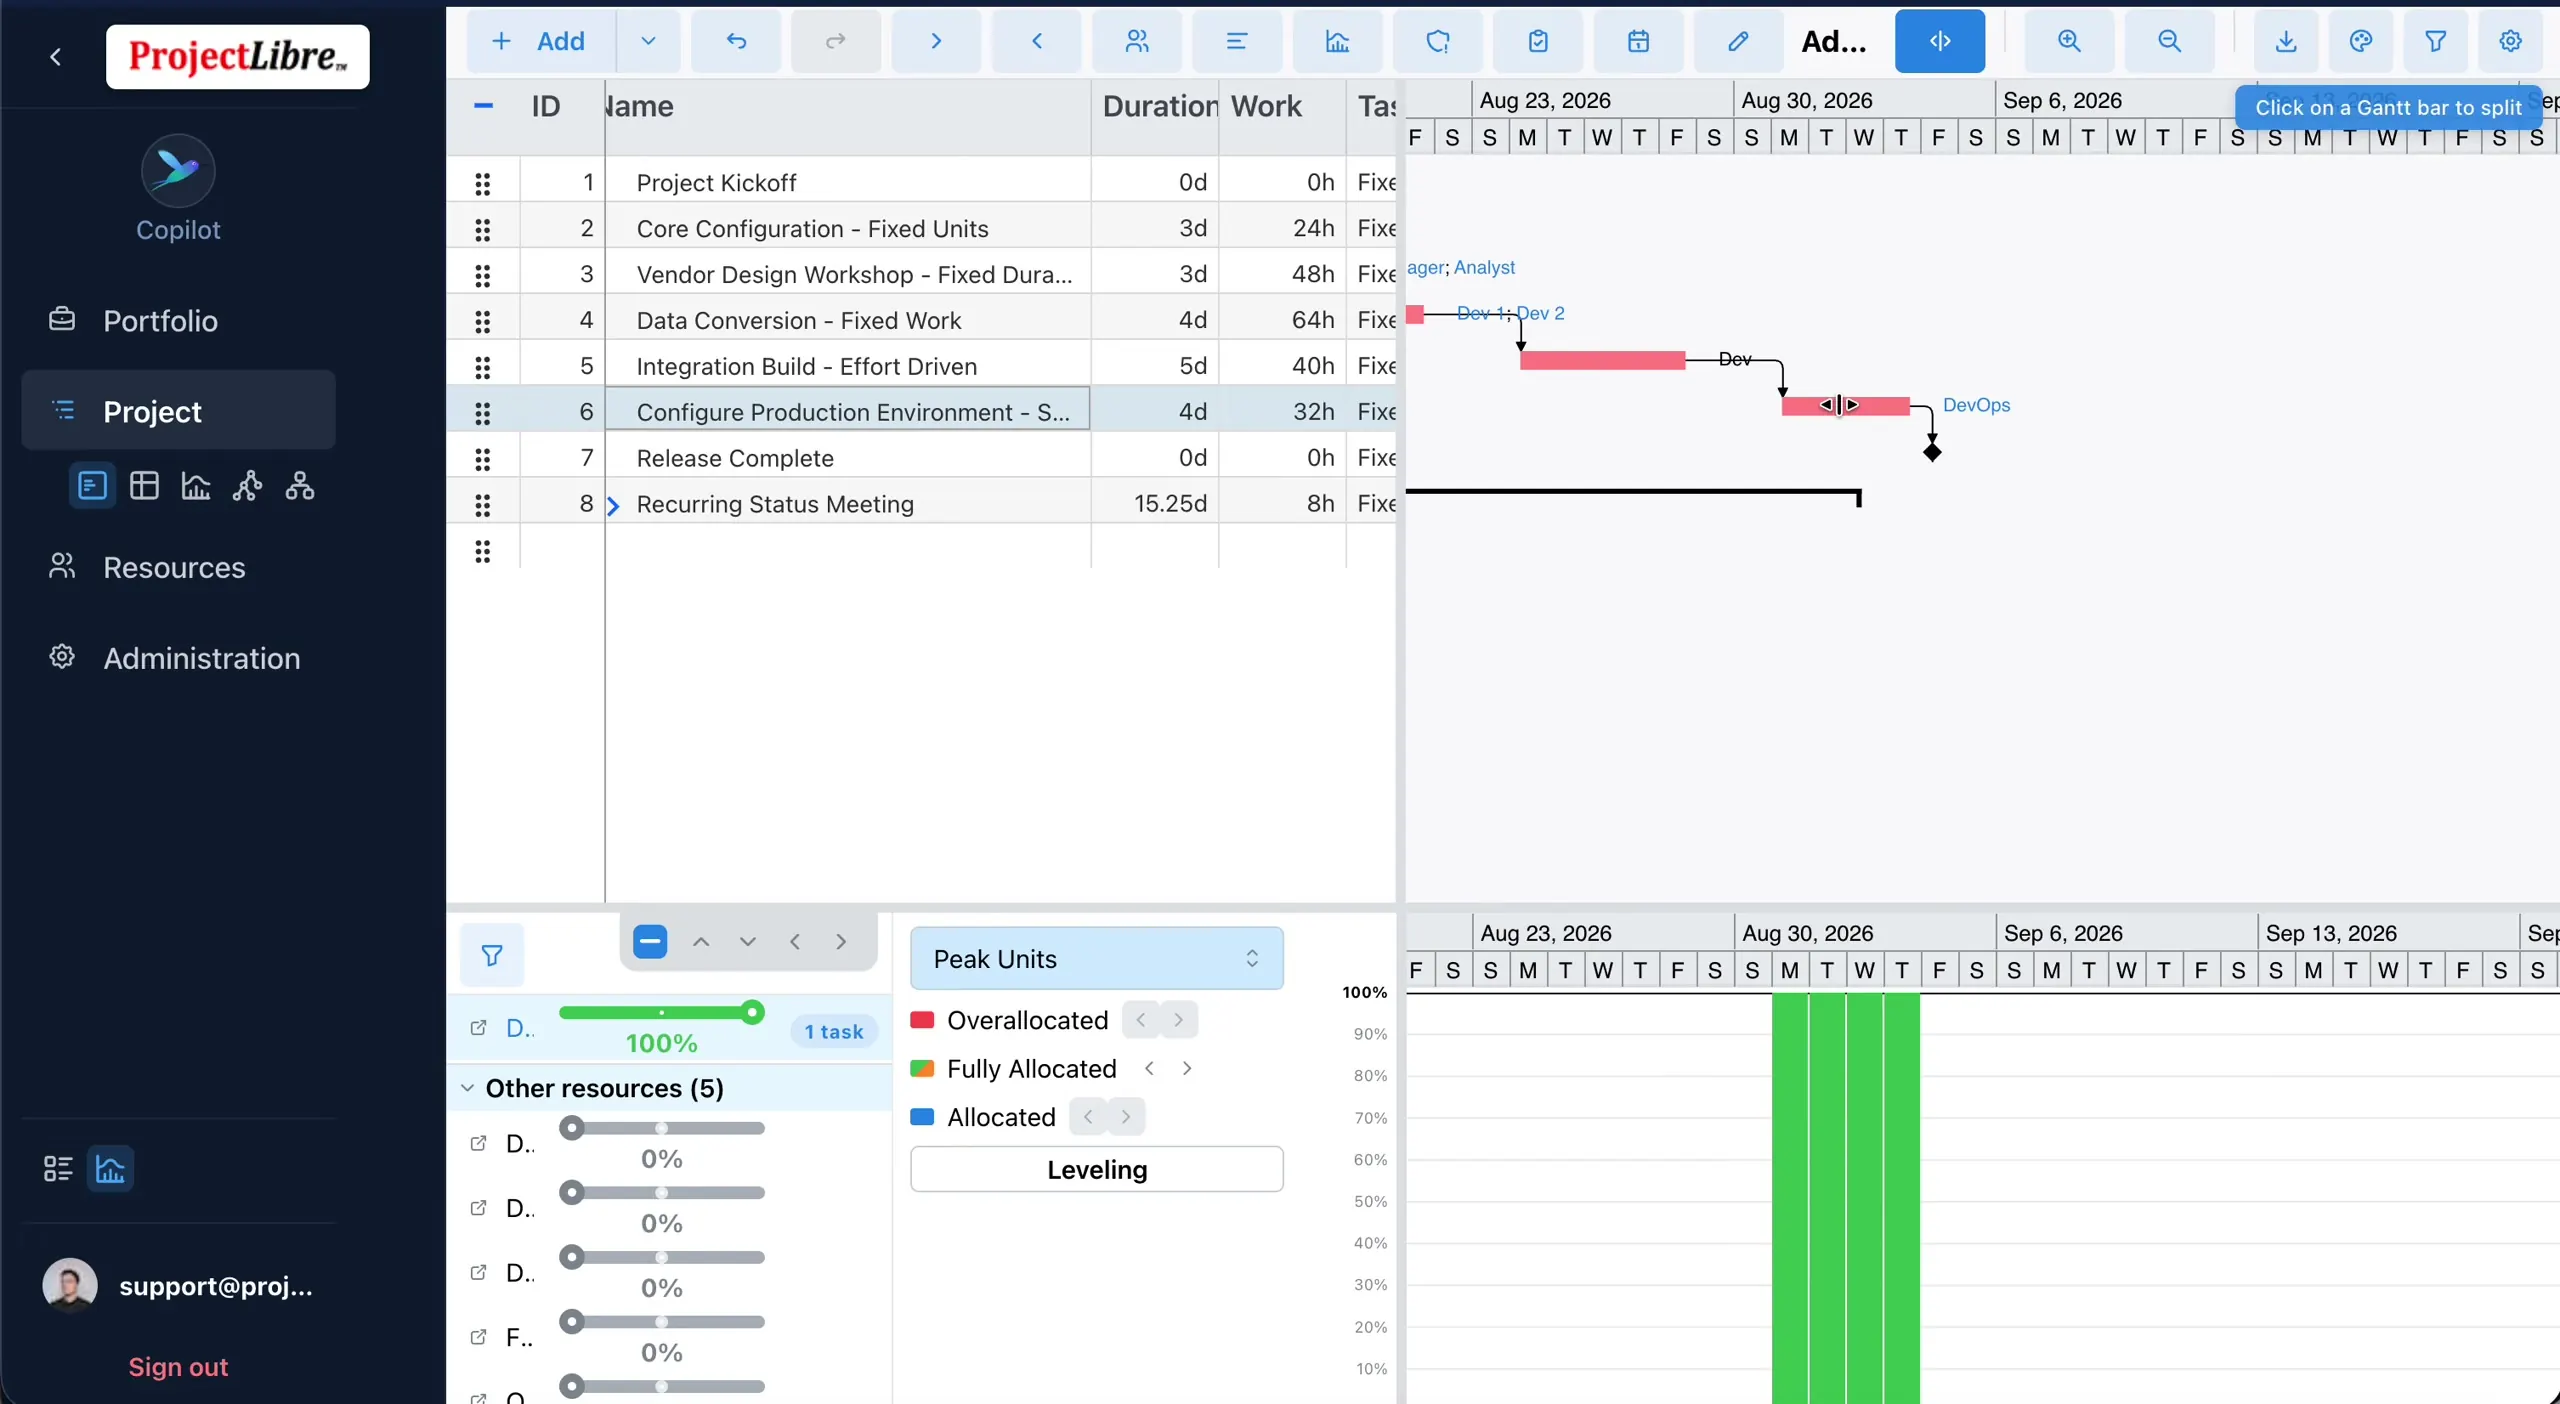Viewport: 2560px width, 1404px height.
Task: Open the chart toolbar icon
Action: click(1337, 41)
